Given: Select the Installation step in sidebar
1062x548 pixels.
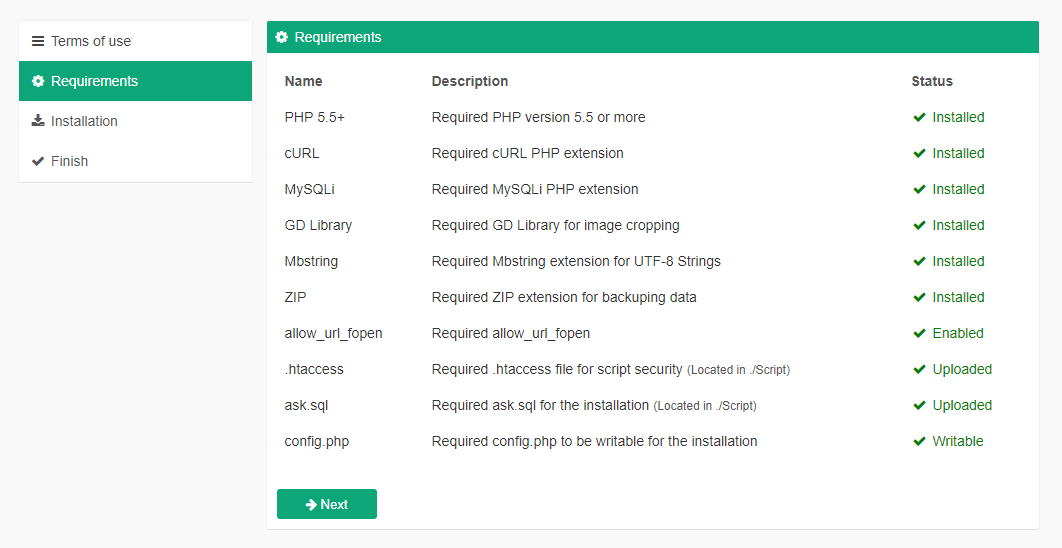Looking at the screenshot, I should pyautogui.click(x=84, y=121).
